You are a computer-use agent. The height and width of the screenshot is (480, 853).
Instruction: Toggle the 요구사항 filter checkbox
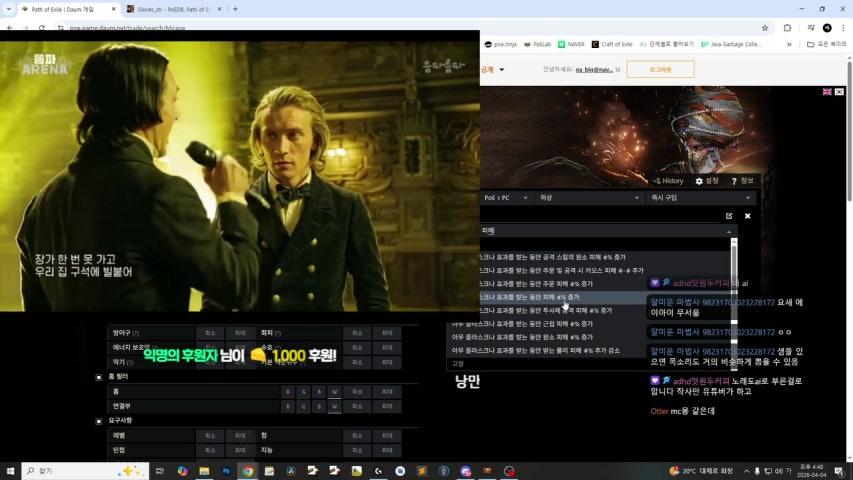[99, 420]
